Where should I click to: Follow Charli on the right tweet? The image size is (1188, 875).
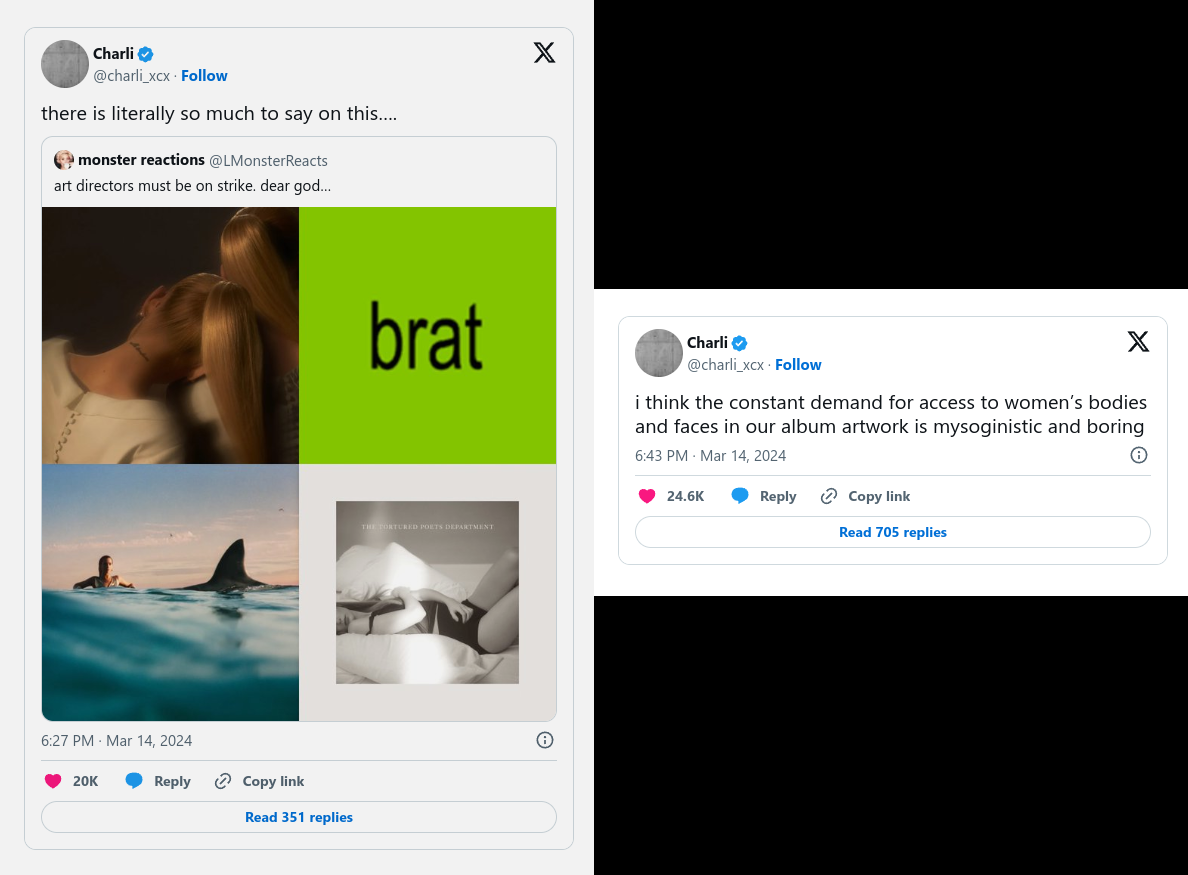pos(798,365)
